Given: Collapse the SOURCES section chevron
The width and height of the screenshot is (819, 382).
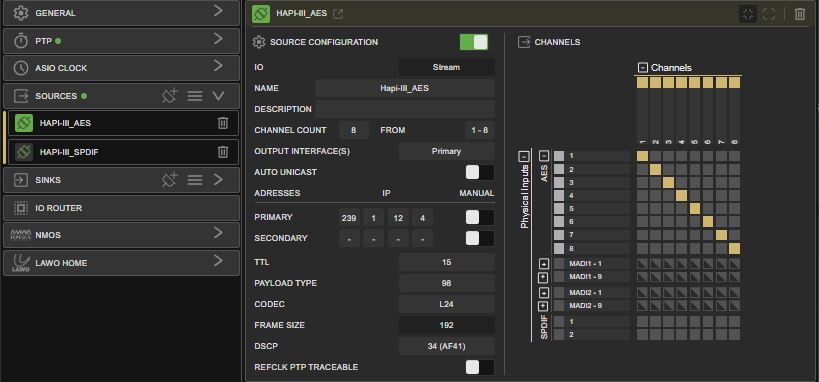Looking at the screenshot, I should (218, 96).
